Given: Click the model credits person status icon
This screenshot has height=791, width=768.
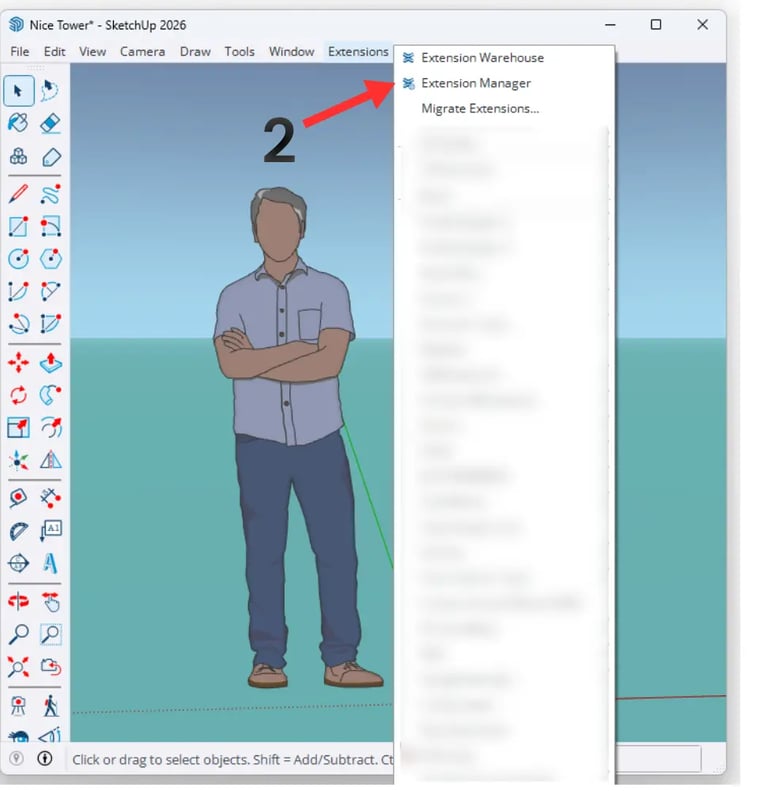Looking at the screenshot, I should (45, 758).
